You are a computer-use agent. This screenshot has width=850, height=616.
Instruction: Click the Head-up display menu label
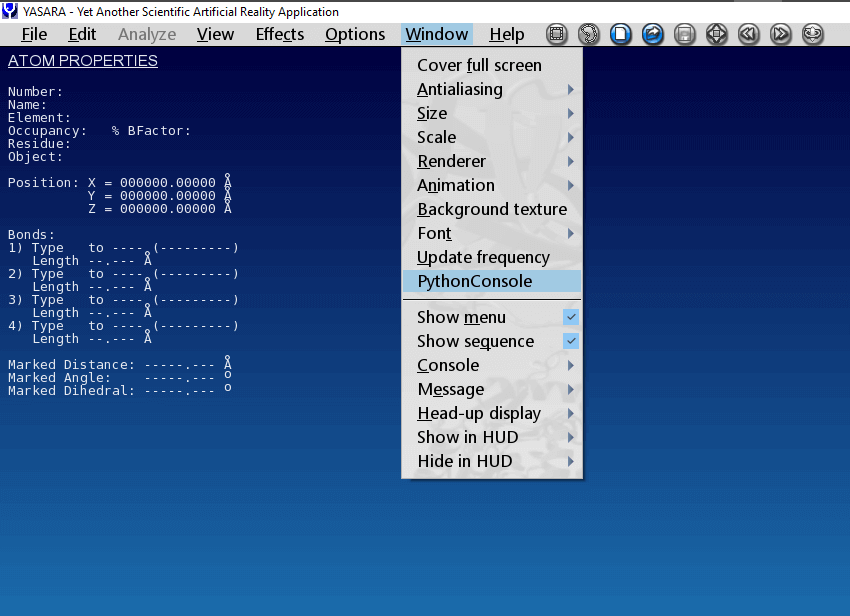[479, 413]
